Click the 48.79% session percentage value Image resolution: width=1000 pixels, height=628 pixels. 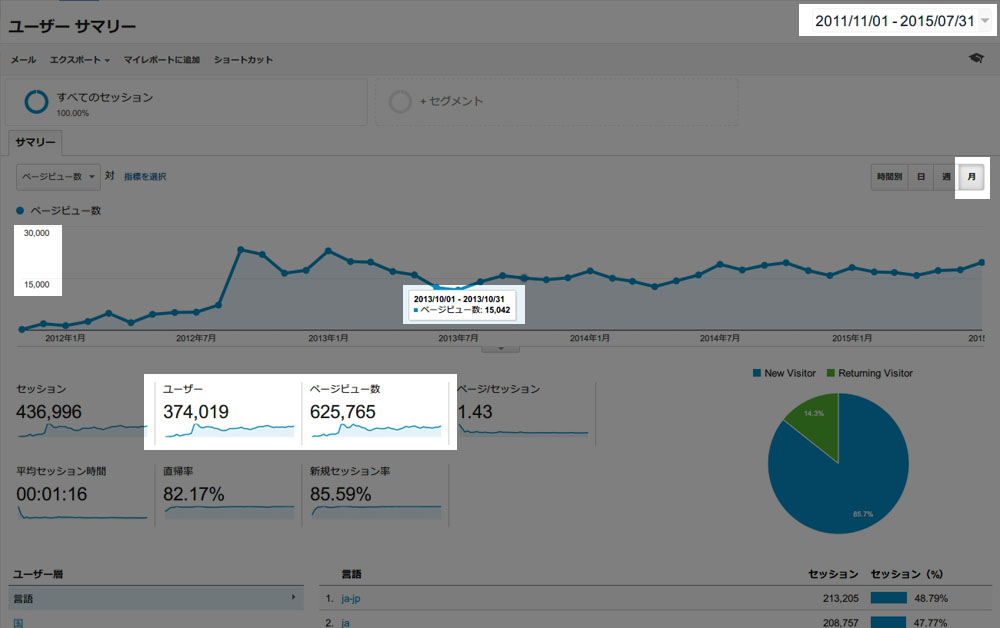[x=931, y=598]
